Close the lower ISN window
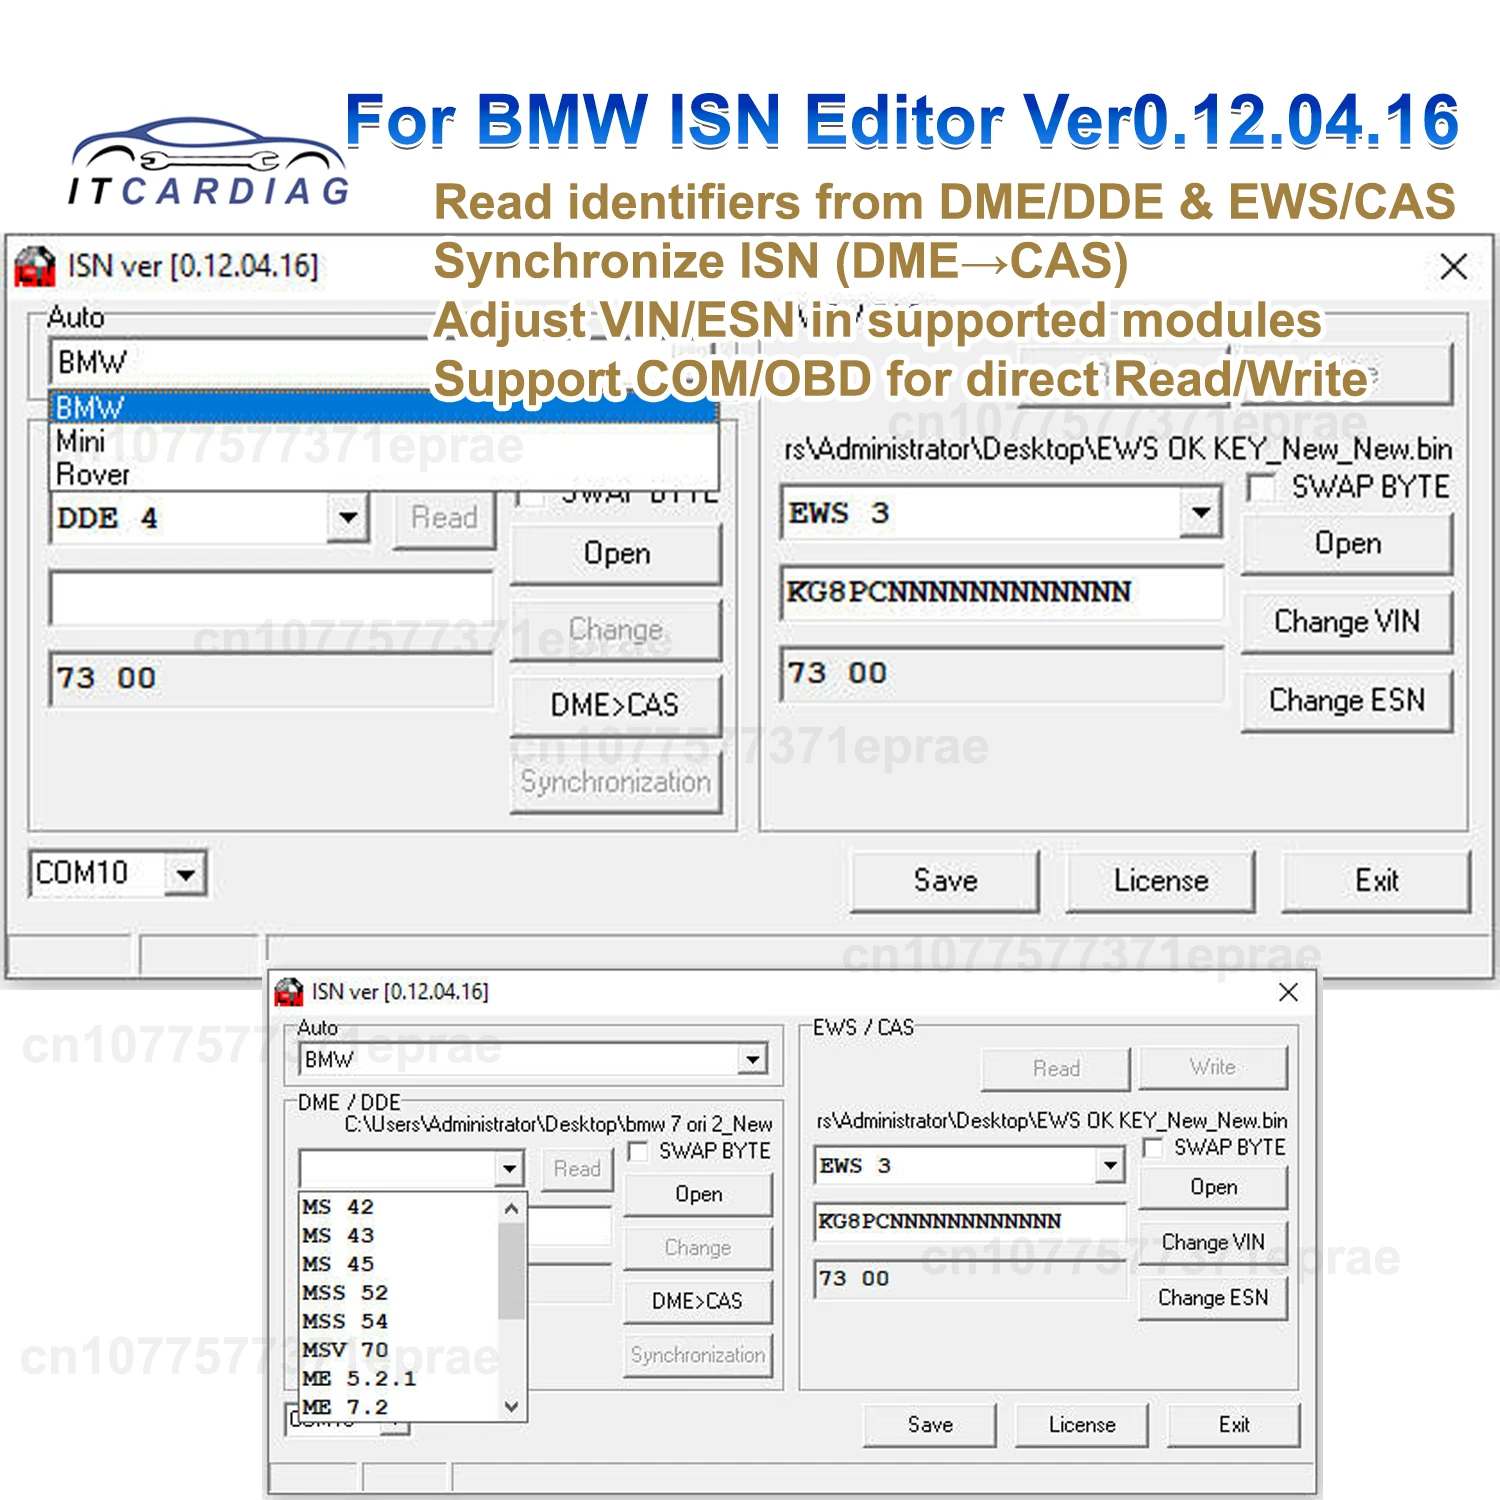This screenshot has width=1500, height=1500. coord(1288,992)
